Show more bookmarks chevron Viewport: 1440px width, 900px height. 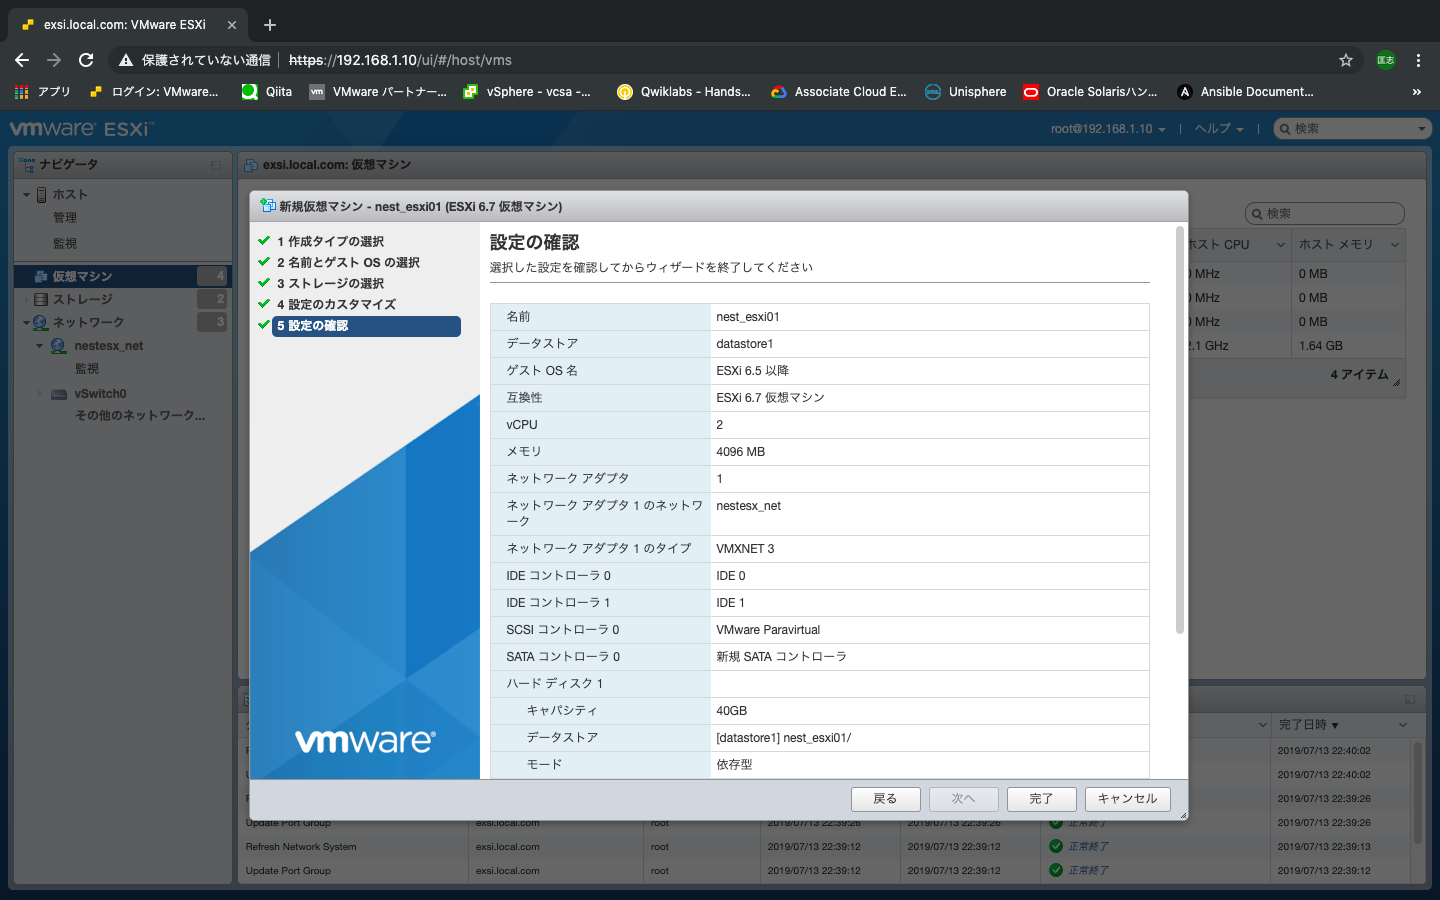(1416, 92)
